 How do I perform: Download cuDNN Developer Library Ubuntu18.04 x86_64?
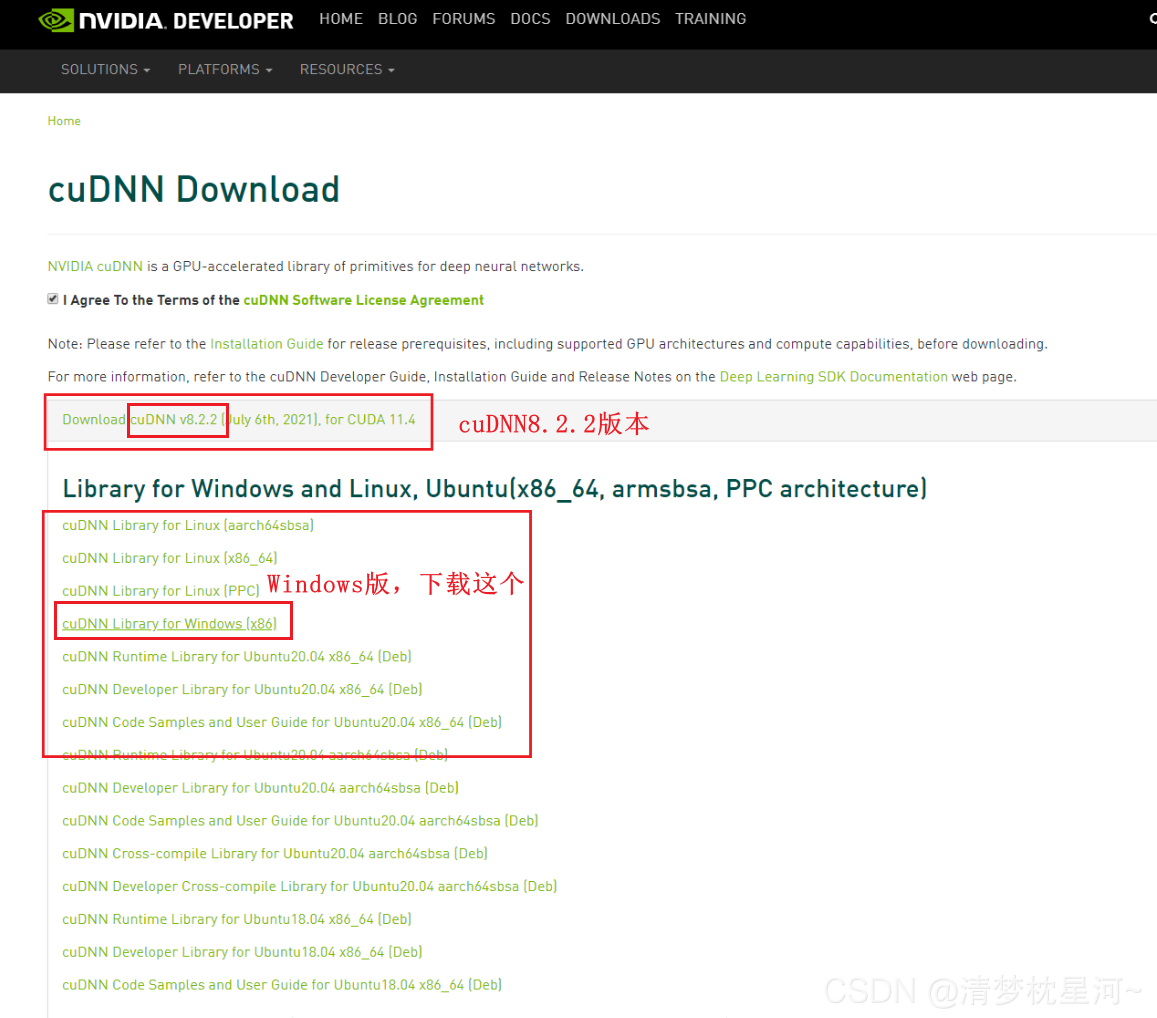click(x=242, y=952)
